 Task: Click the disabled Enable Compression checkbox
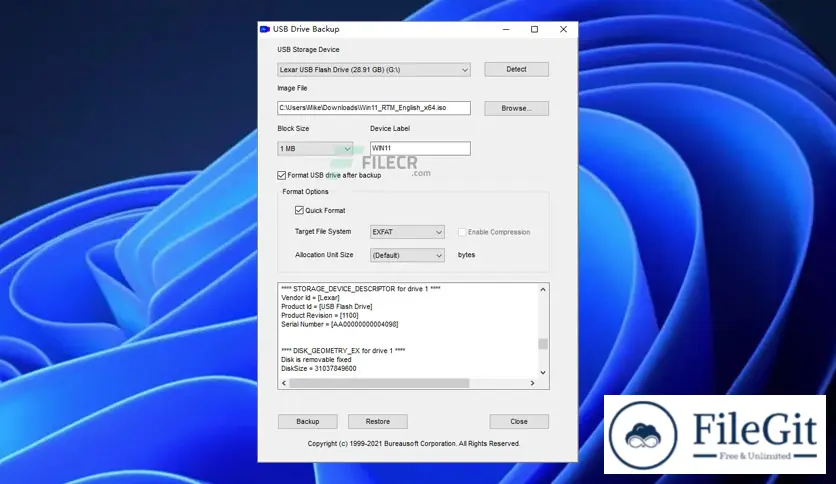tap(462, 232)
